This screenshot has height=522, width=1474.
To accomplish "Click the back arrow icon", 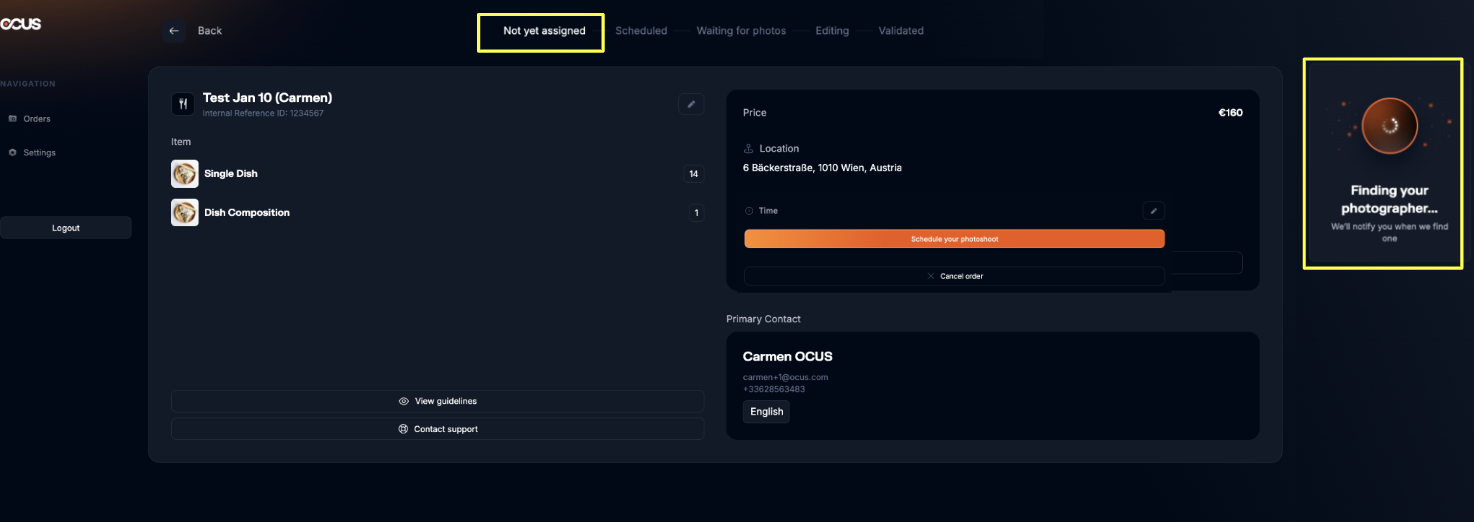I will 174,31.
